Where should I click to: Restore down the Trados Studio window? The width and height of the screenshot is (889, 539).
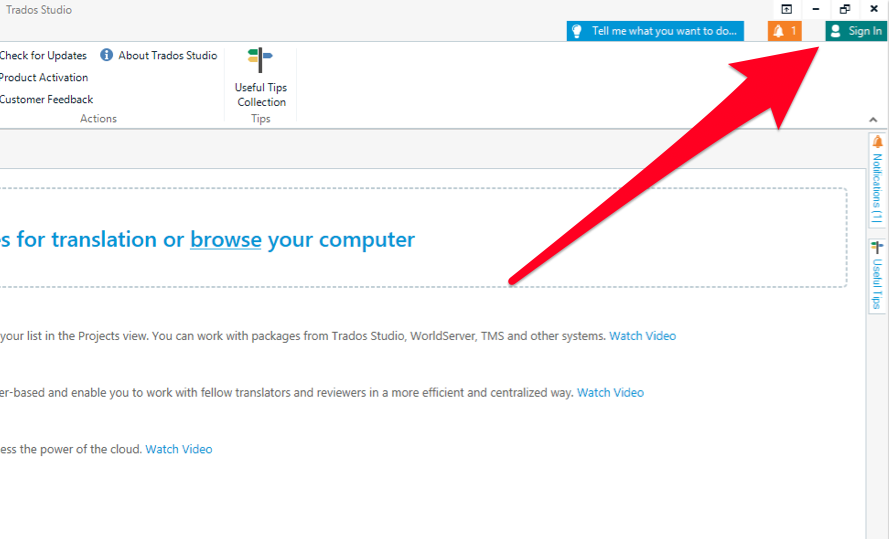[845, 9]
